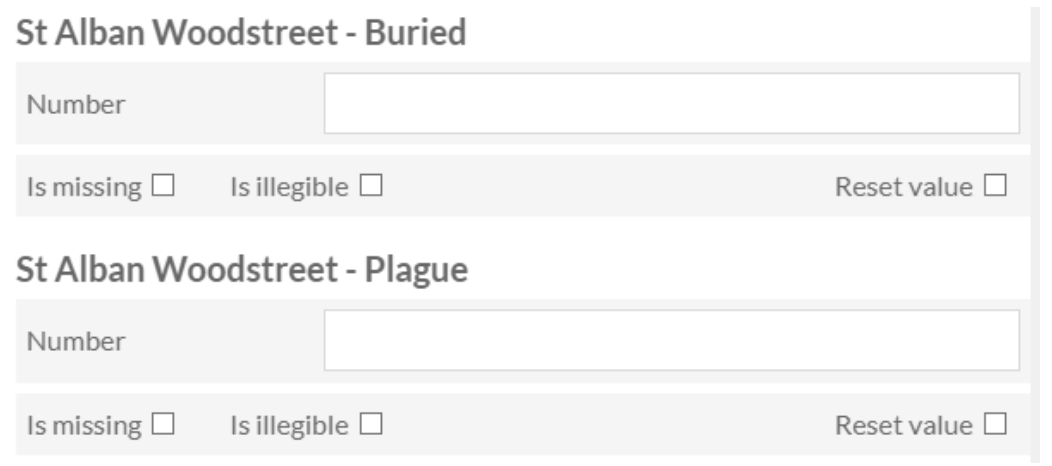Viewport: 1052px width, 466px height.
Task: Click the 'Is missing' label text under Buried
Action: click(84, 187)
